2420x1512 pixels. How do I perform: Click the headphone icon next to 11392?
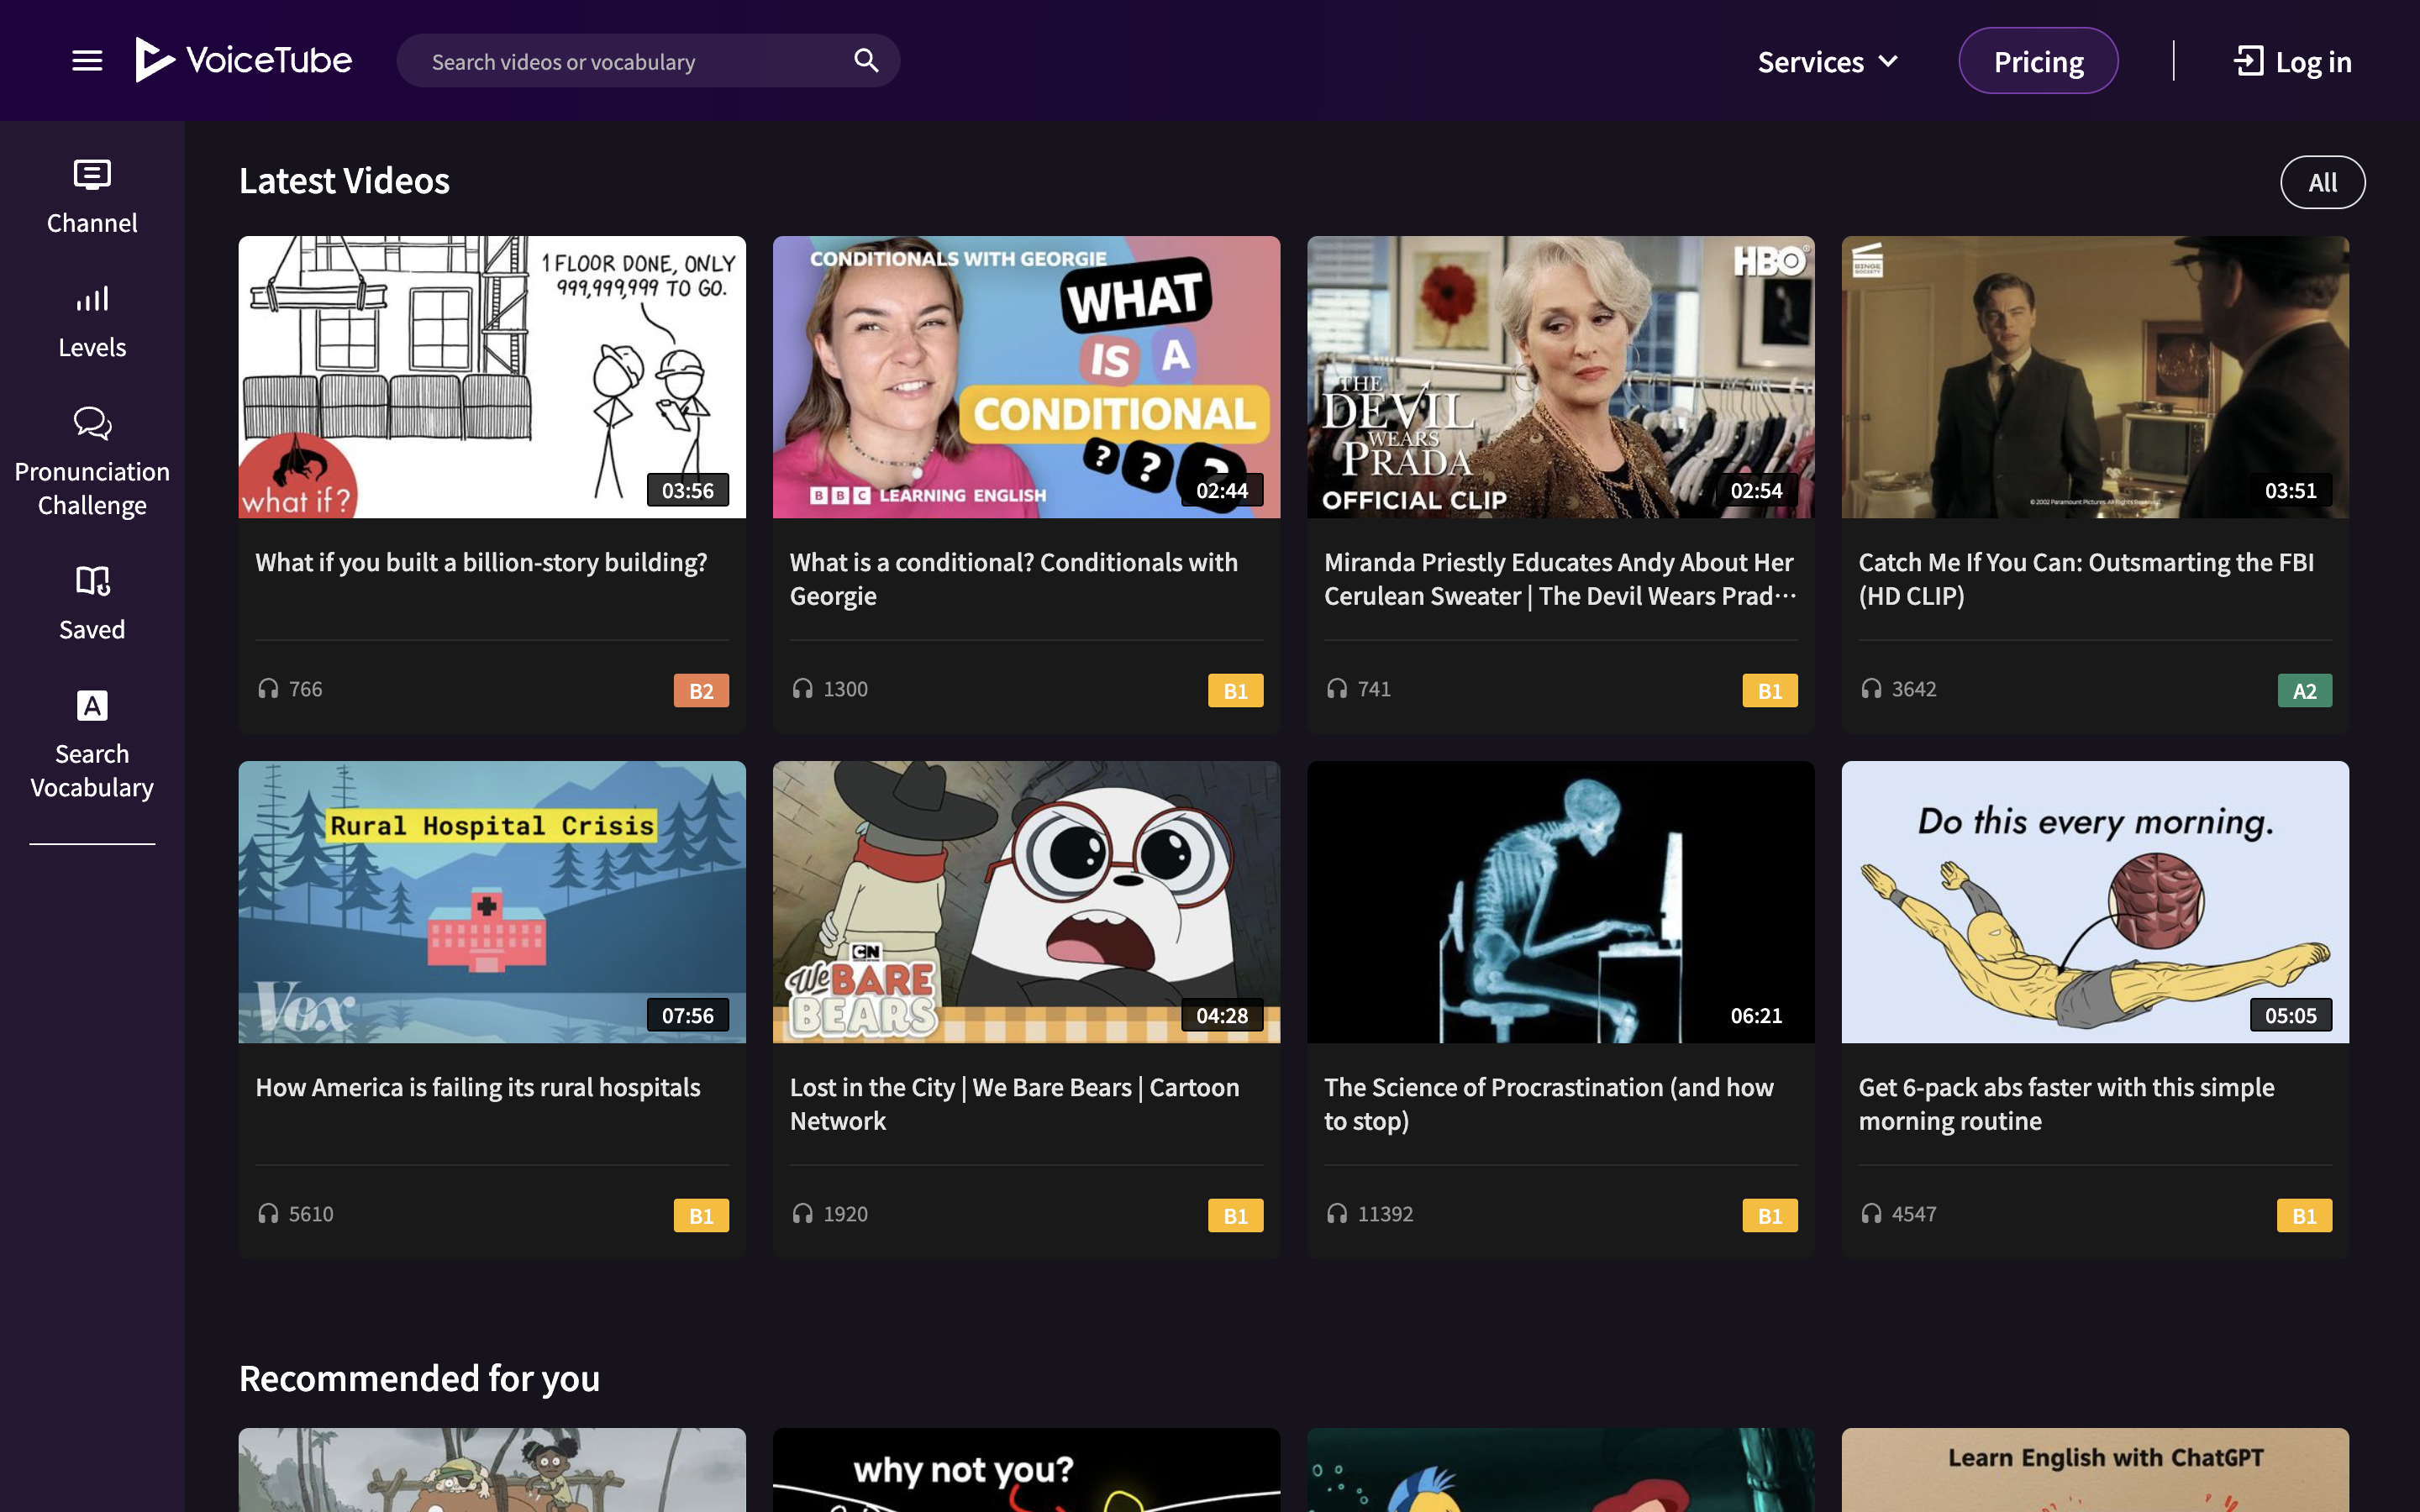point(1337,1214)
